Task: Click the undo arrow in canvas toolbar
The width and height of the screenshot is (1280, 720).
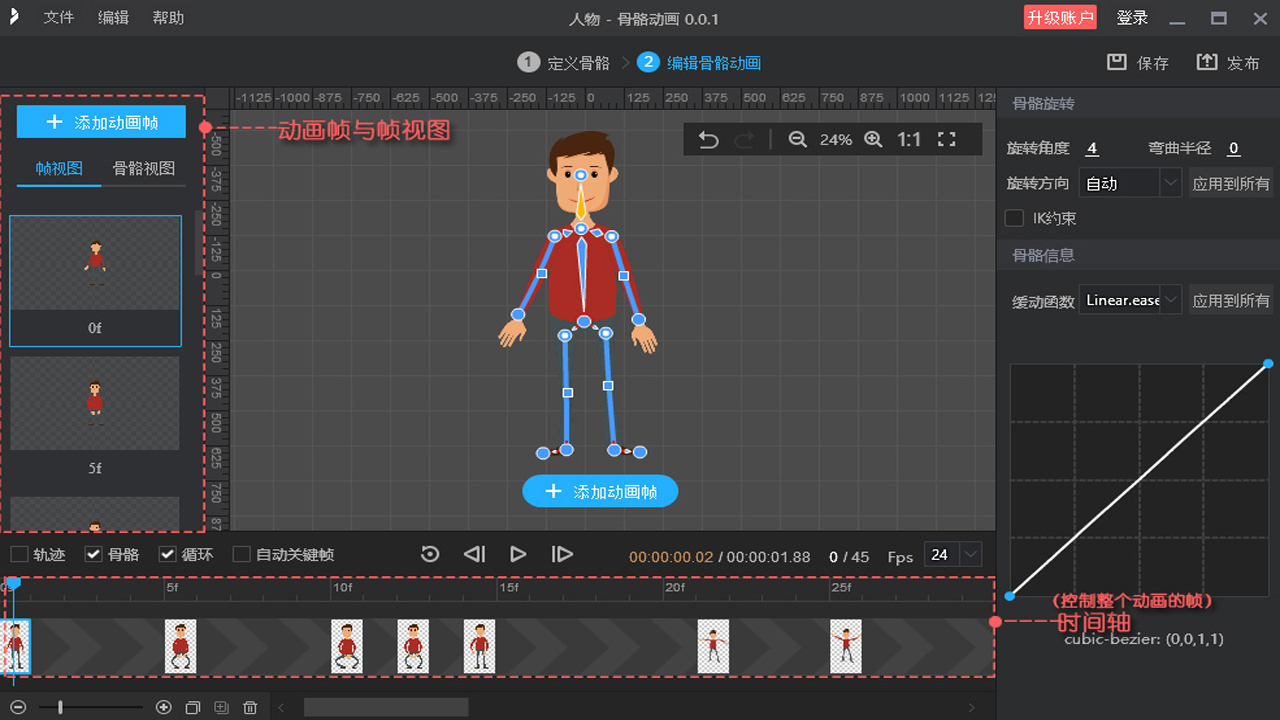Action: click(x=708, y=140)
